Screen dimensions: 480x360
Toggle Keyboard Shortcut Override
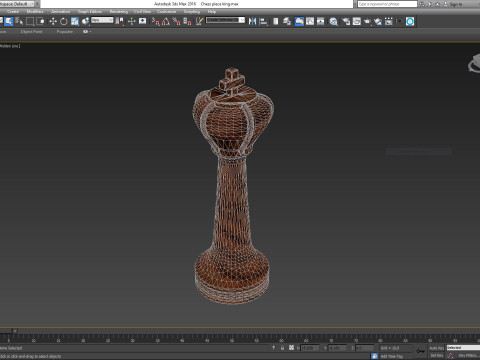tap(143, 21)
